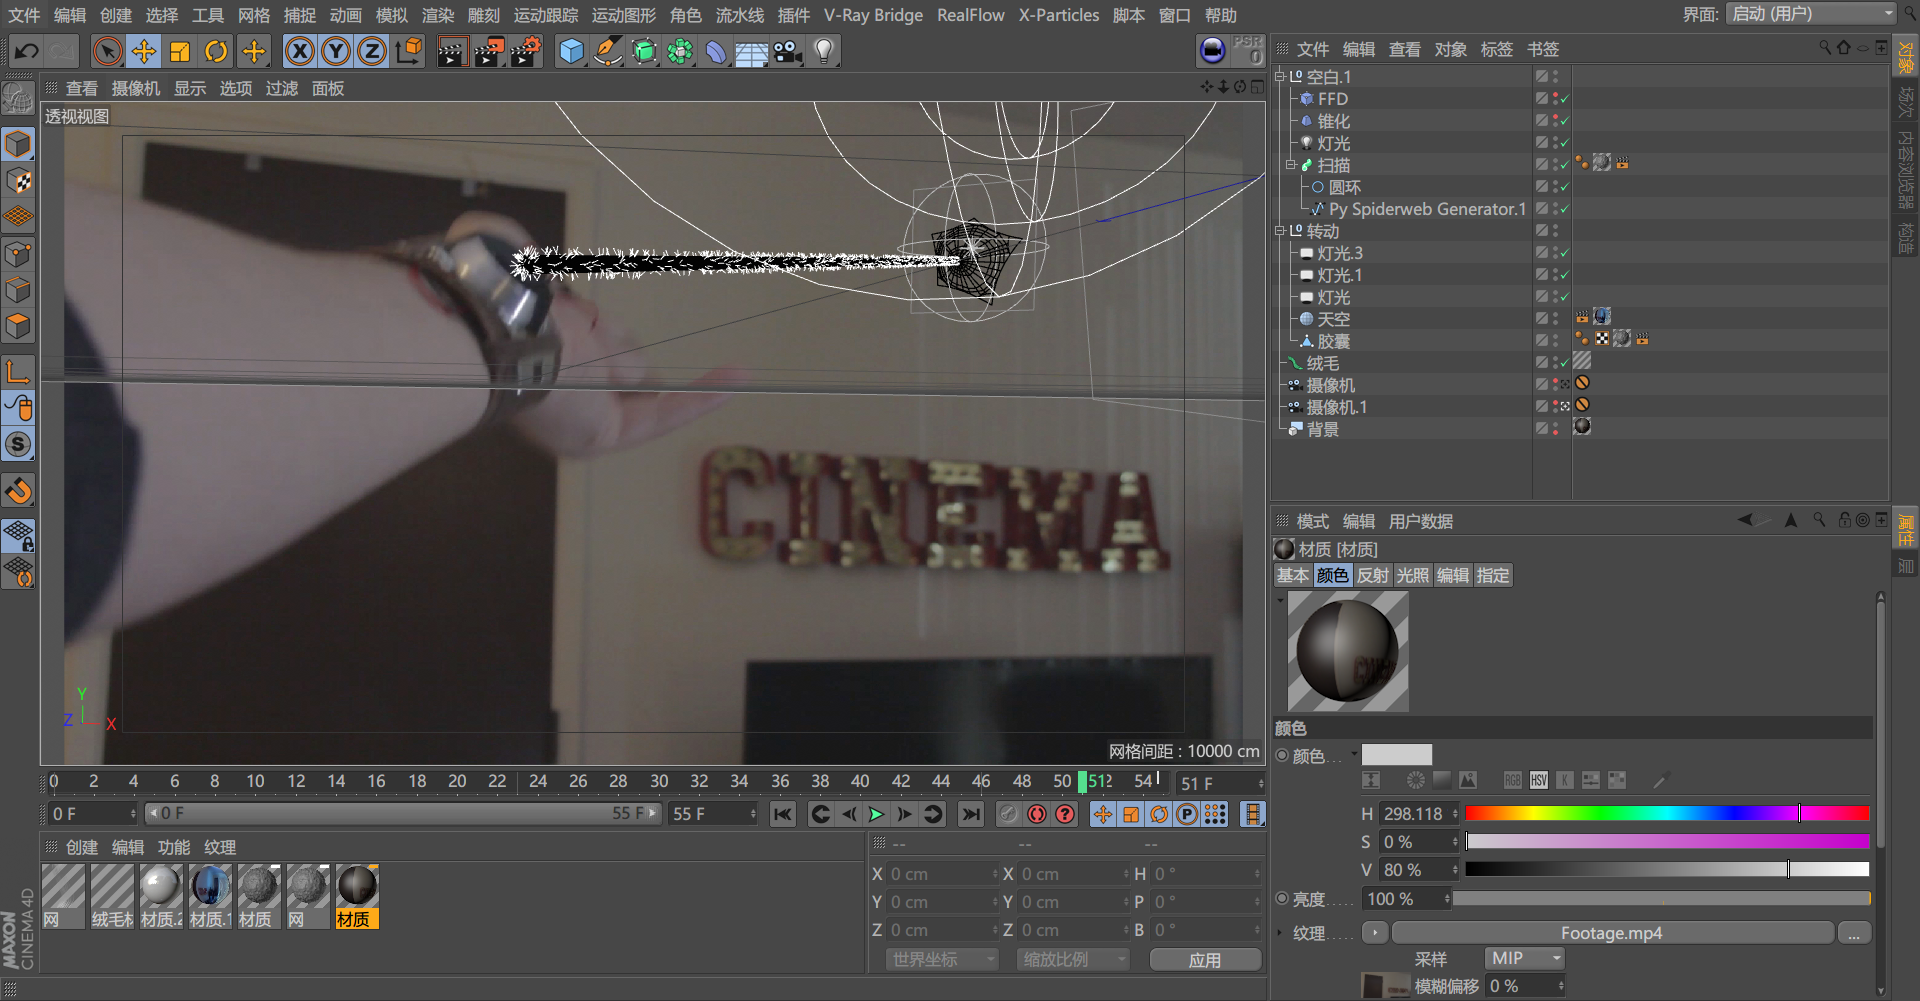Viewport: 1920px width, 1001px height.
Task: Jump to timeline end
Action: coord(970,814)
